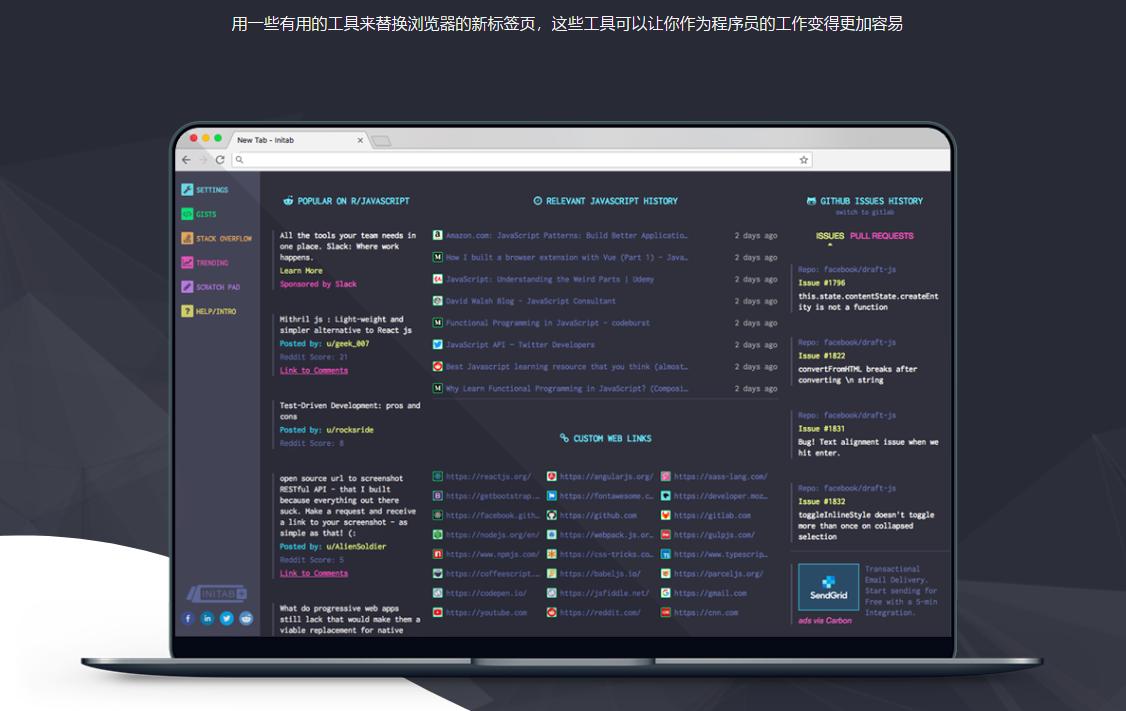Open Issue #1832 about toggleInlineStyle
This screenshot has width=1126, height=711.
click(x=822, y=502)
